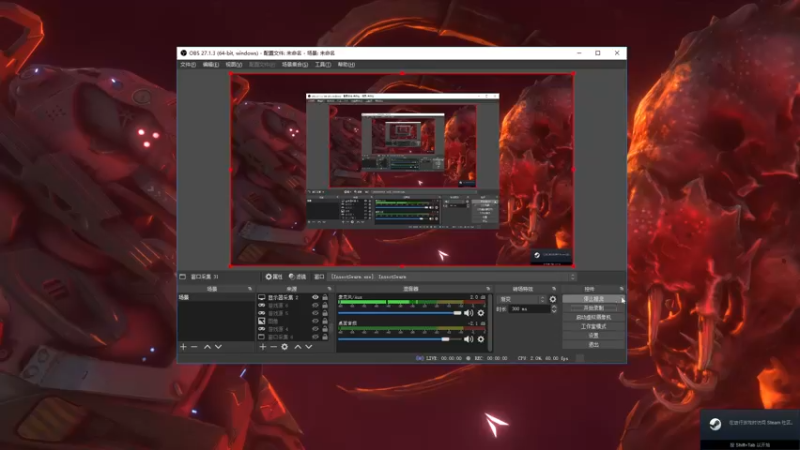
Task: Open the 帮助 menu
Action: [346, 65]
